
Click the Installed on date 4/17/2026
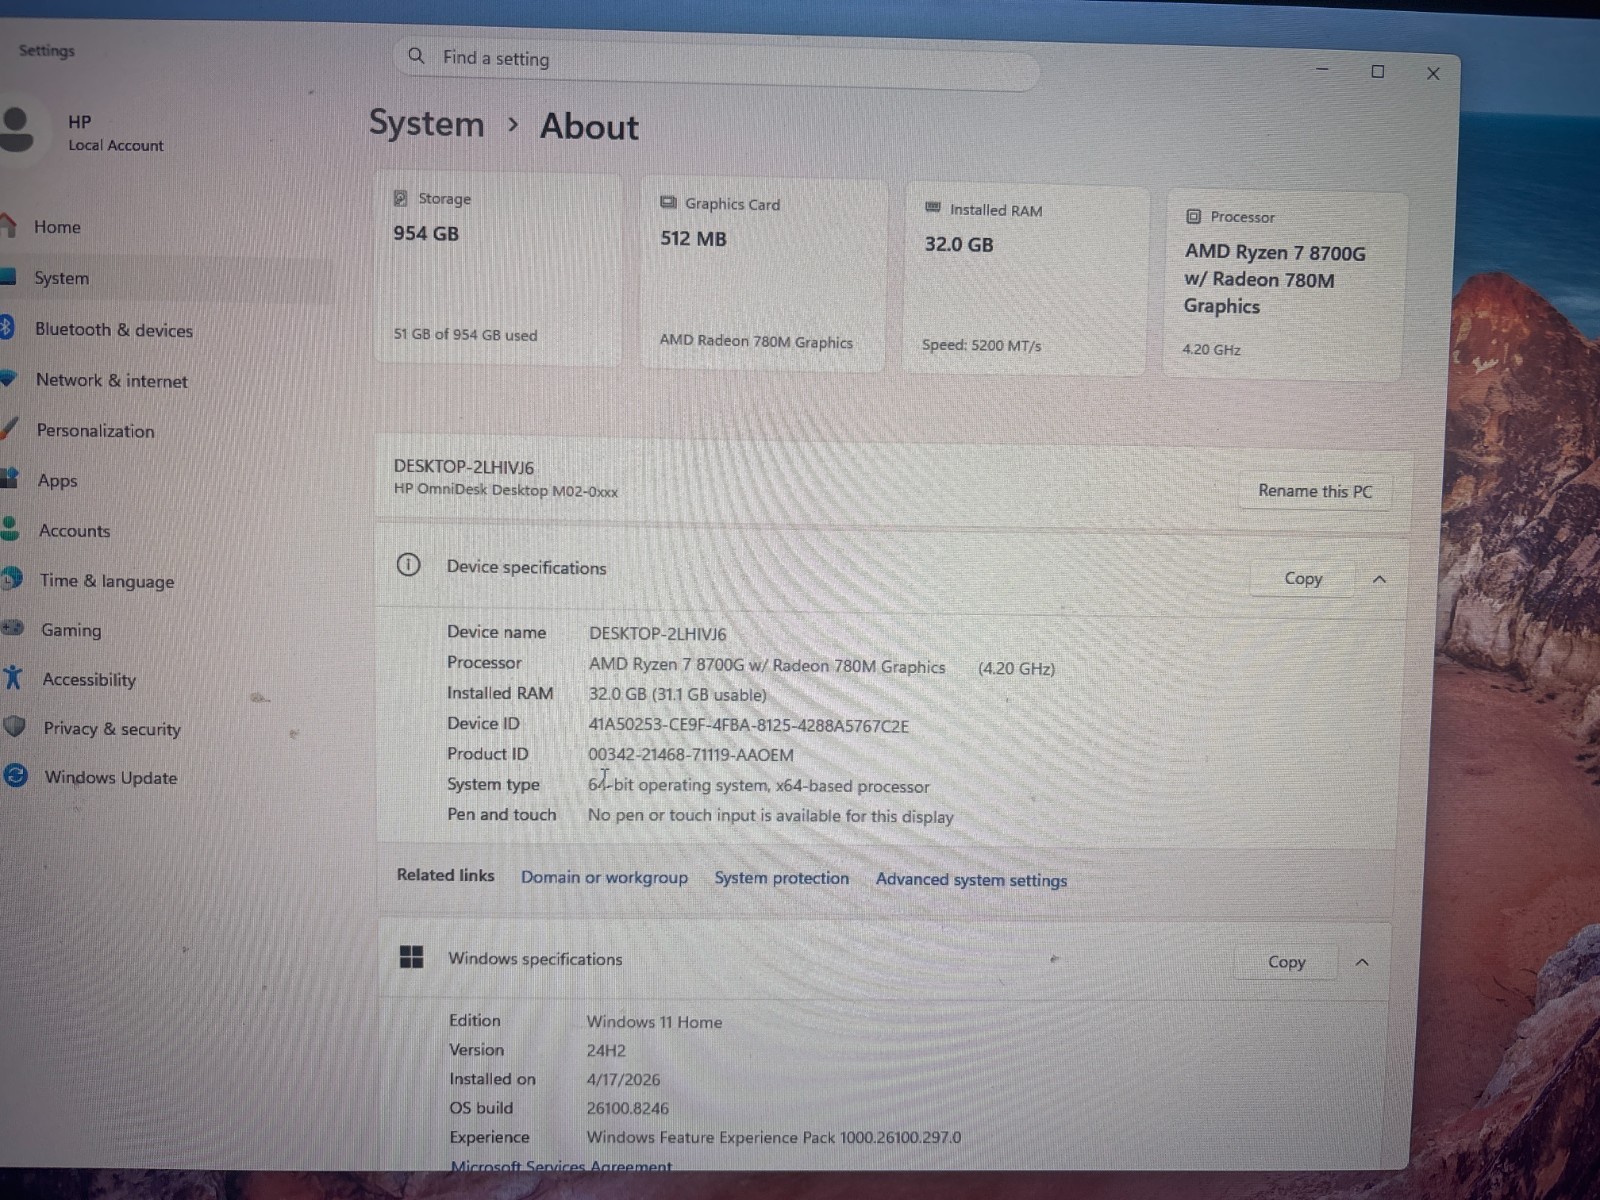pyautogui.click(x=623, y=1079)
